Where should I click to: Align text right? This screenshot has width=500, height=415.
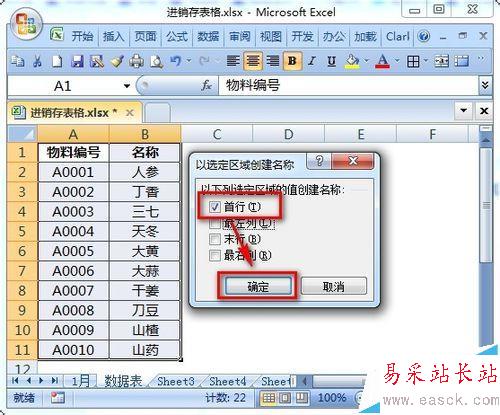(273, 61)
